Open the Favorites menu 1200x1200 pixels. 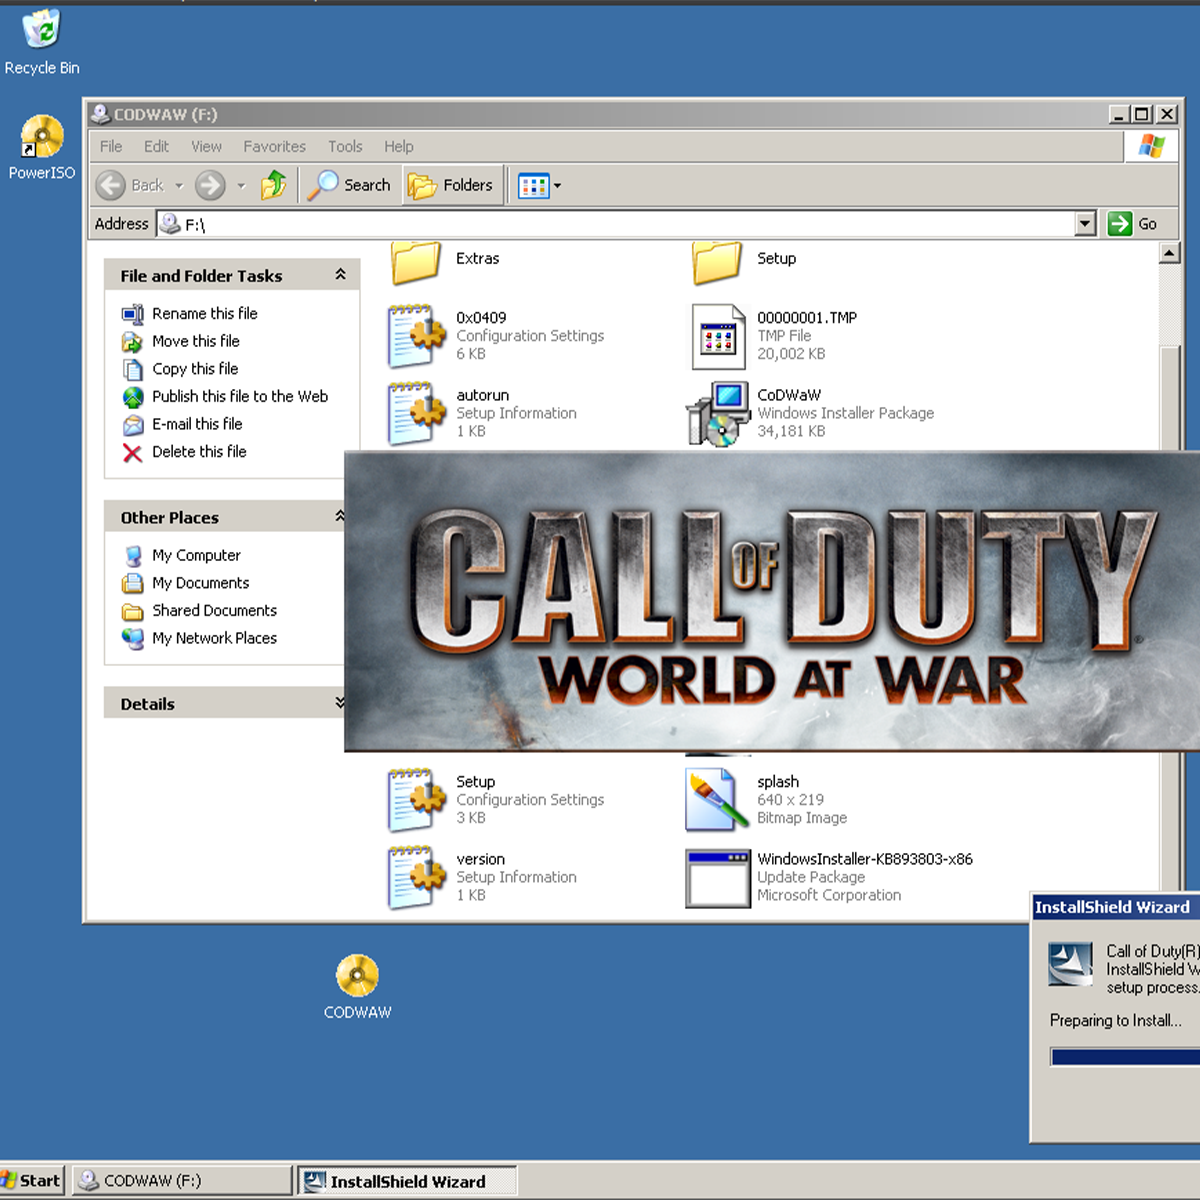tap(275, 146)
